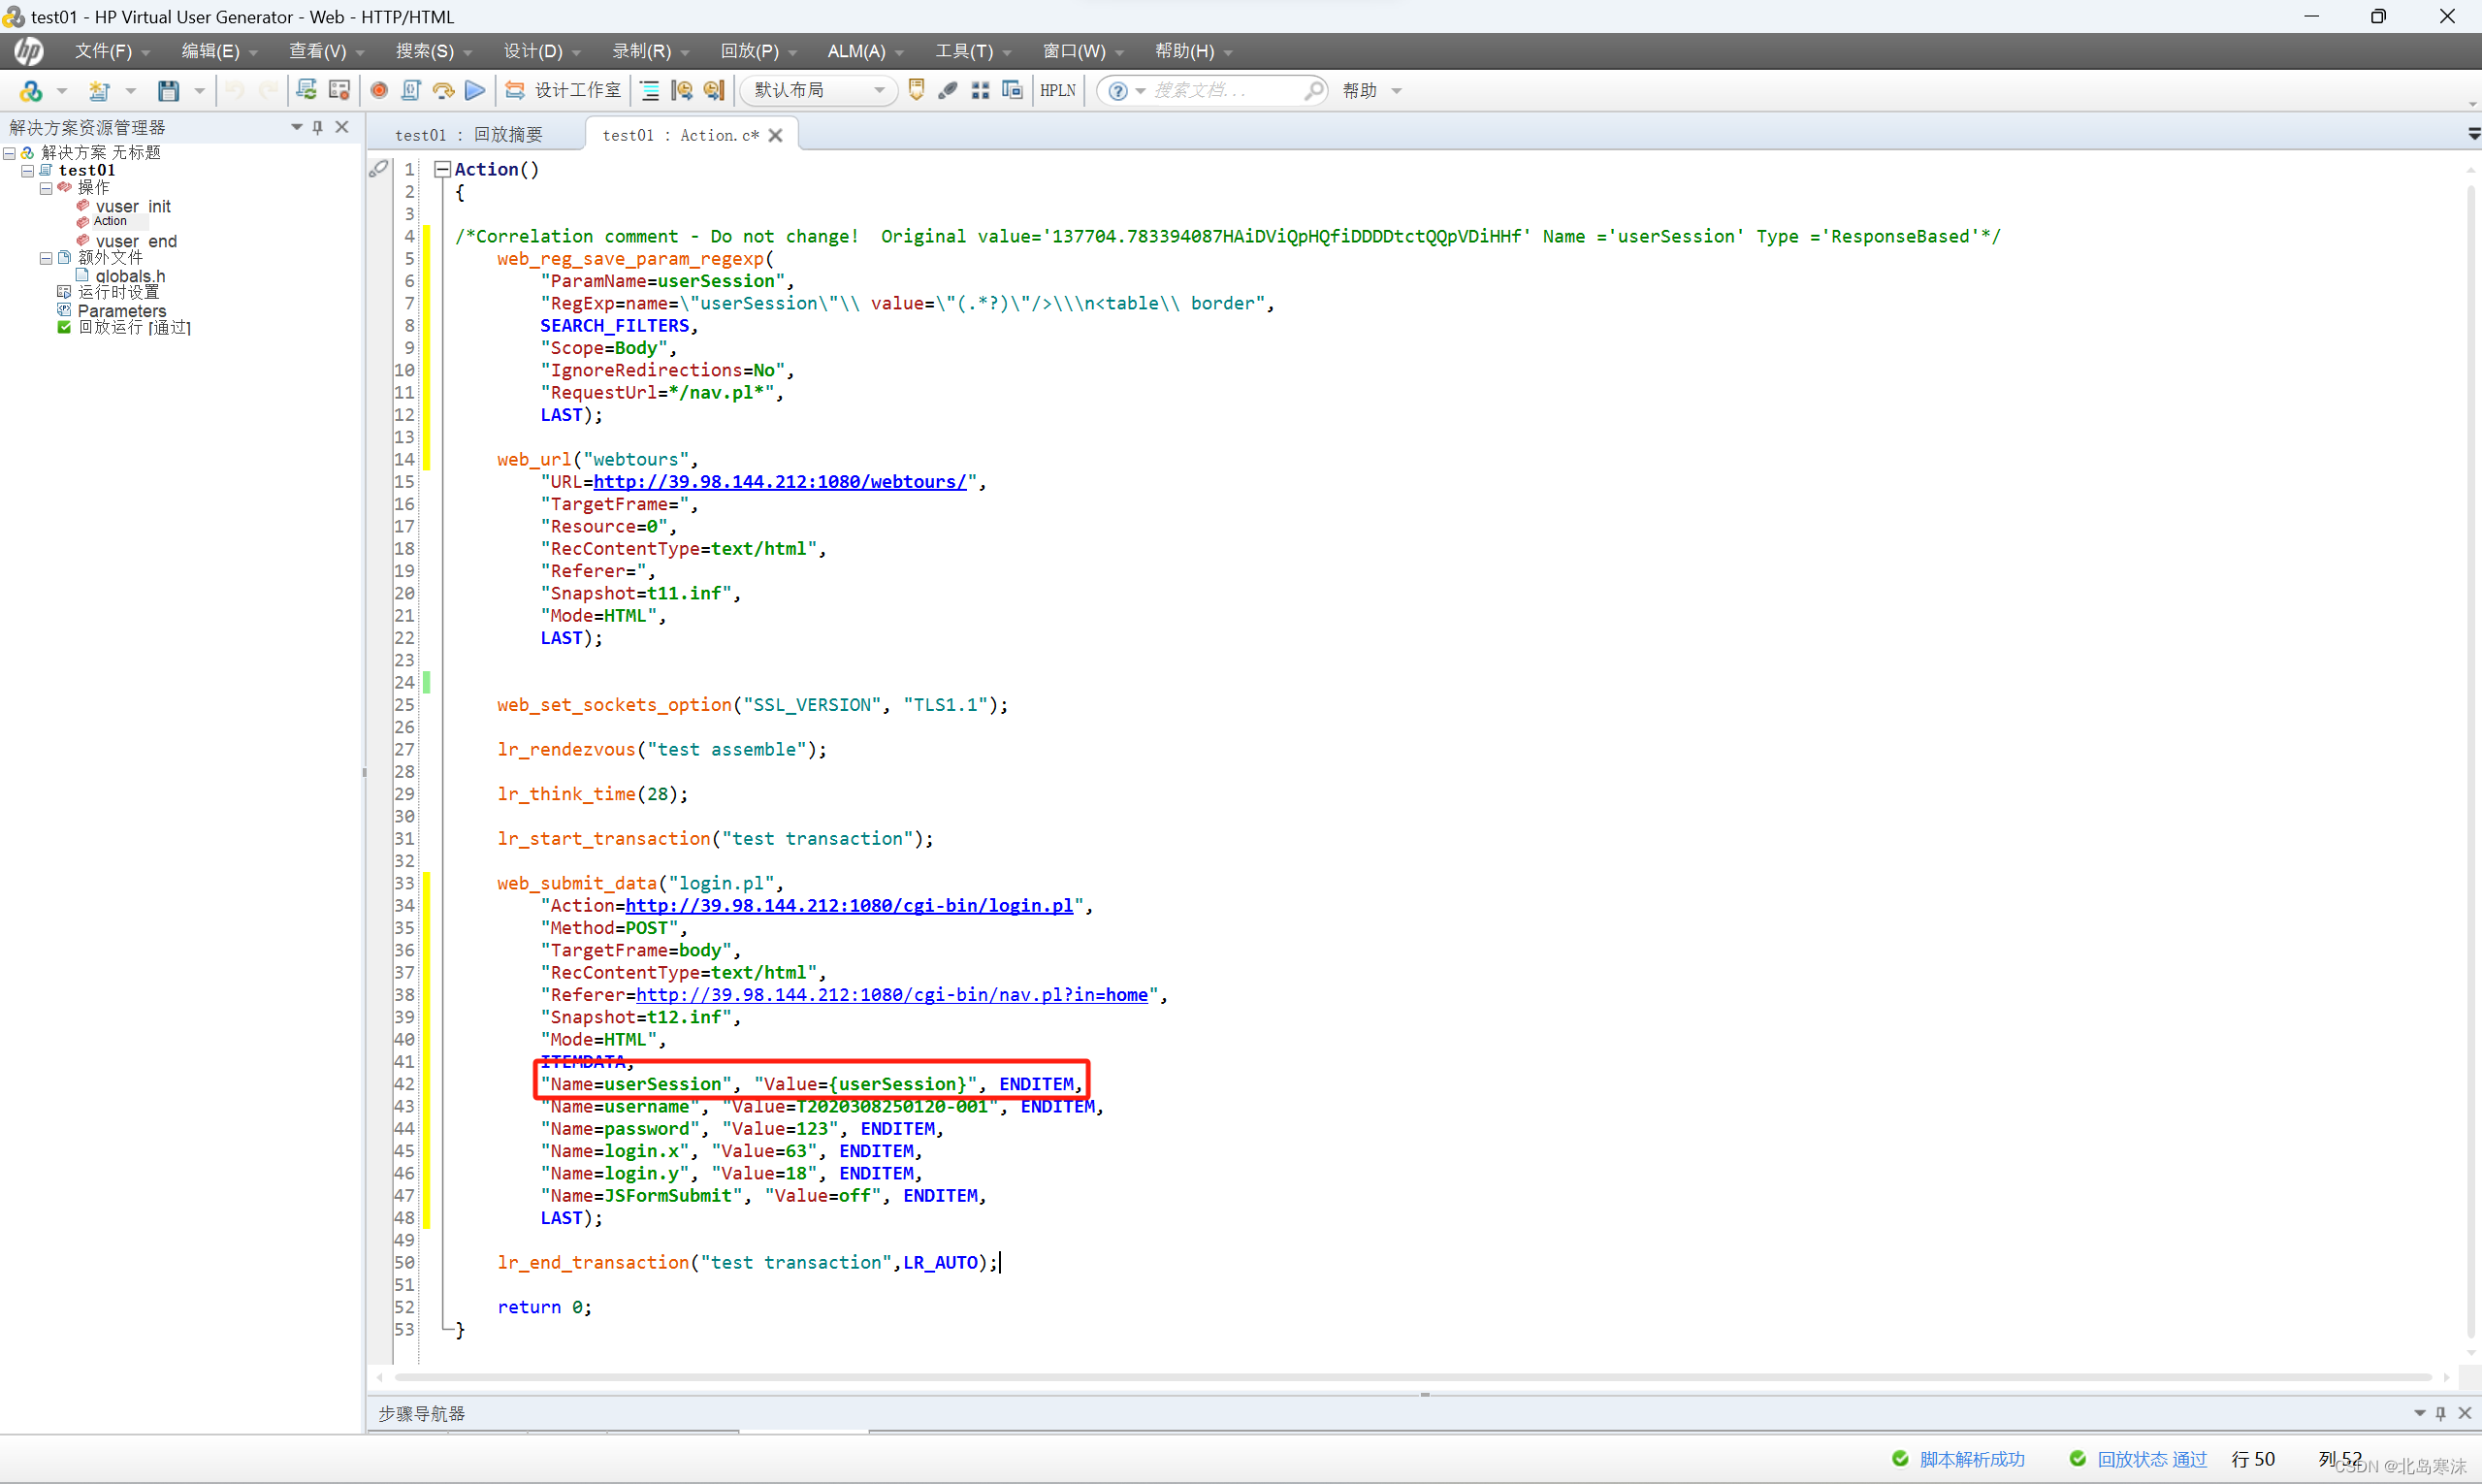Viewport: 2482px width, 1484px height.
Task: Open the 默认布局 layout dropdown
Action: tap(879, 90)
